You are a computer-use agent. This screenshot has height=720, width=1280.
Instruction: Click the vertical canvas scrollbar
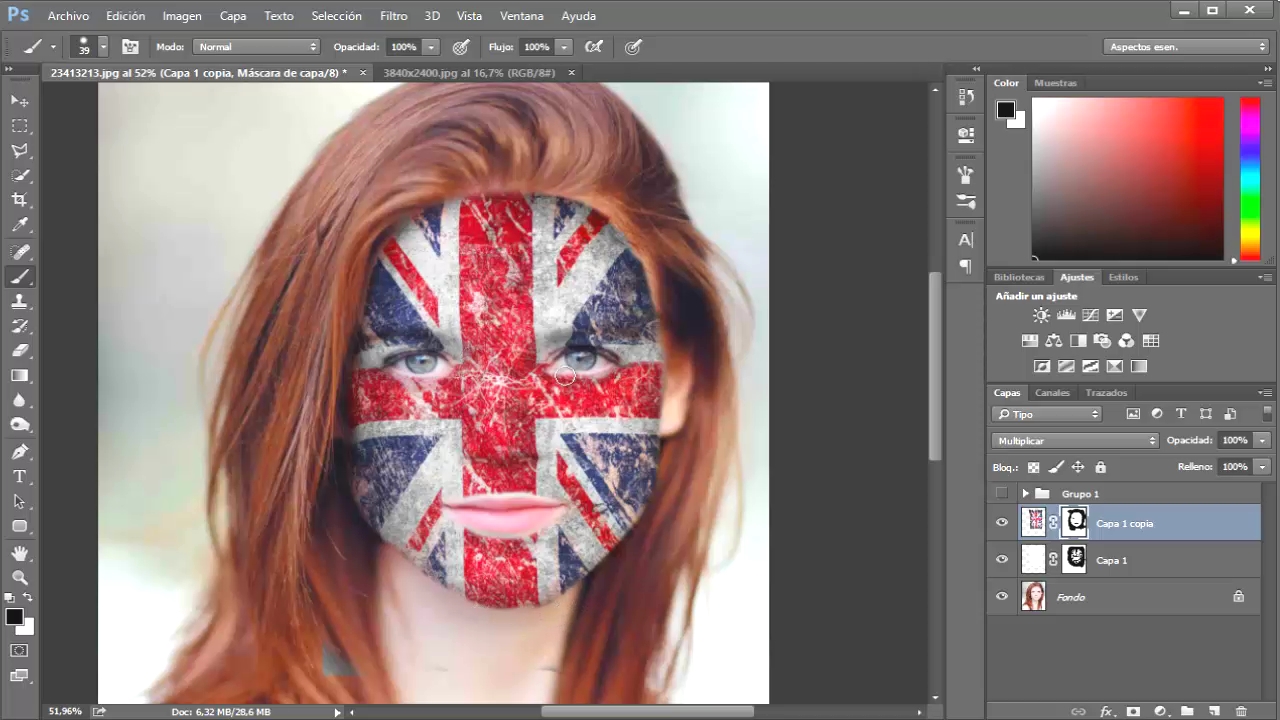click(x=935, y=366)
